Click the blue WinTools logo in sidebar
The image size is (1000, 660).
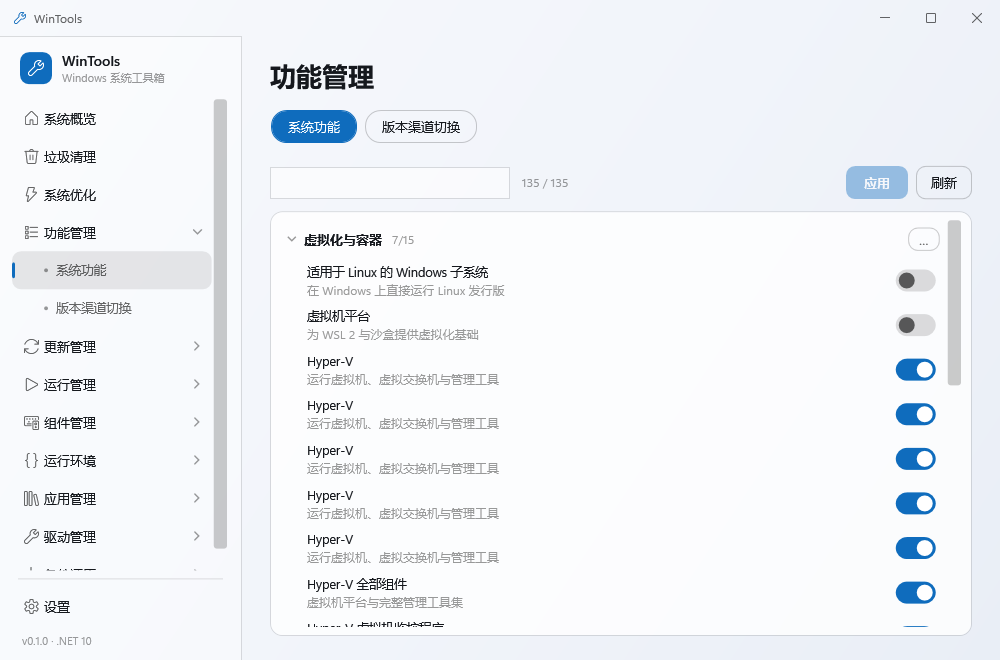pos(36,68)
